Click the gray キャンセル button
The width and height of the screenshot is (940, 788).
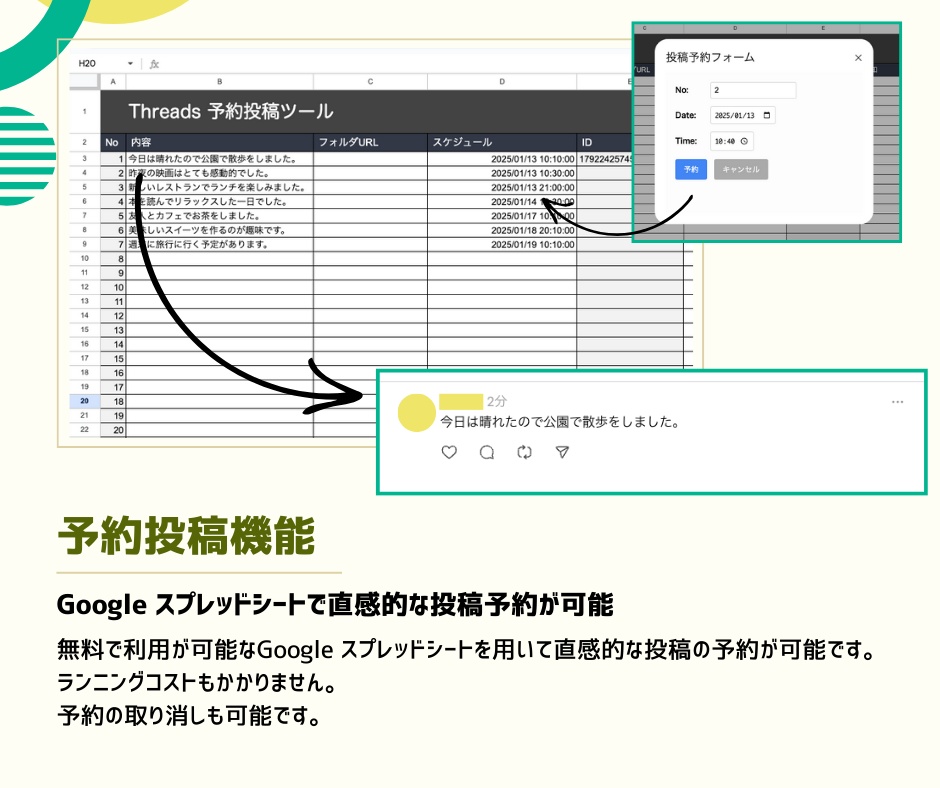click(740, 169)
